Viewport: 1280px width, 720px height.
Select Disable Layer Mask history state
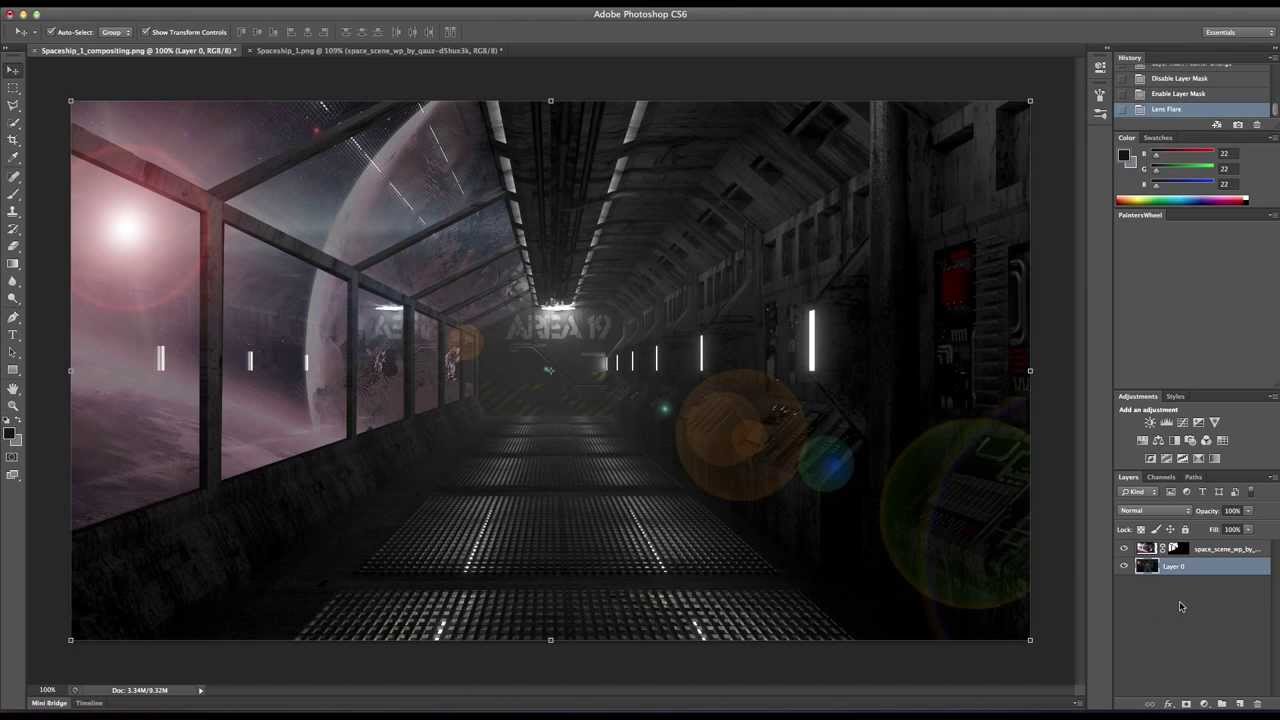(x=1192, y=78)
